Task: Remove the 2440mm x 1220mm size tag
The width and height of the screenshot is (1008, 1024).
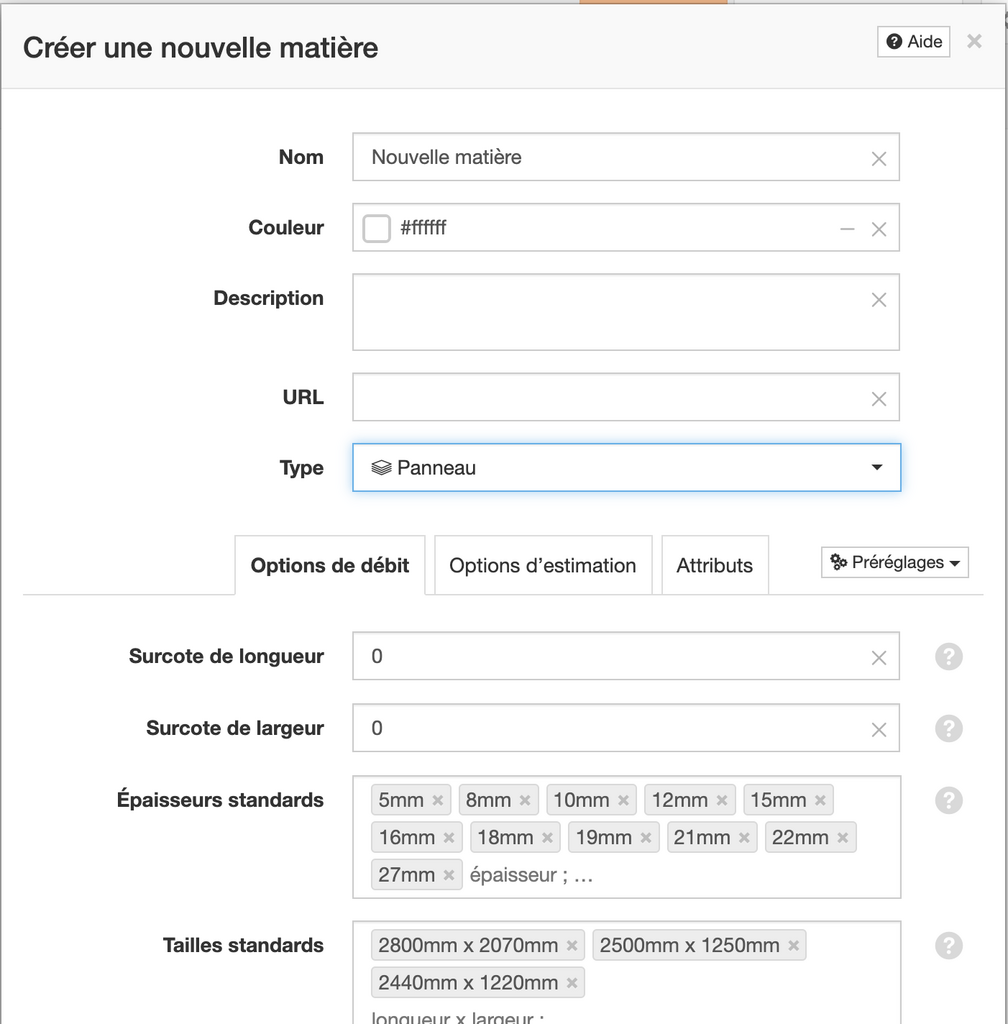Action: pos(572,982)
